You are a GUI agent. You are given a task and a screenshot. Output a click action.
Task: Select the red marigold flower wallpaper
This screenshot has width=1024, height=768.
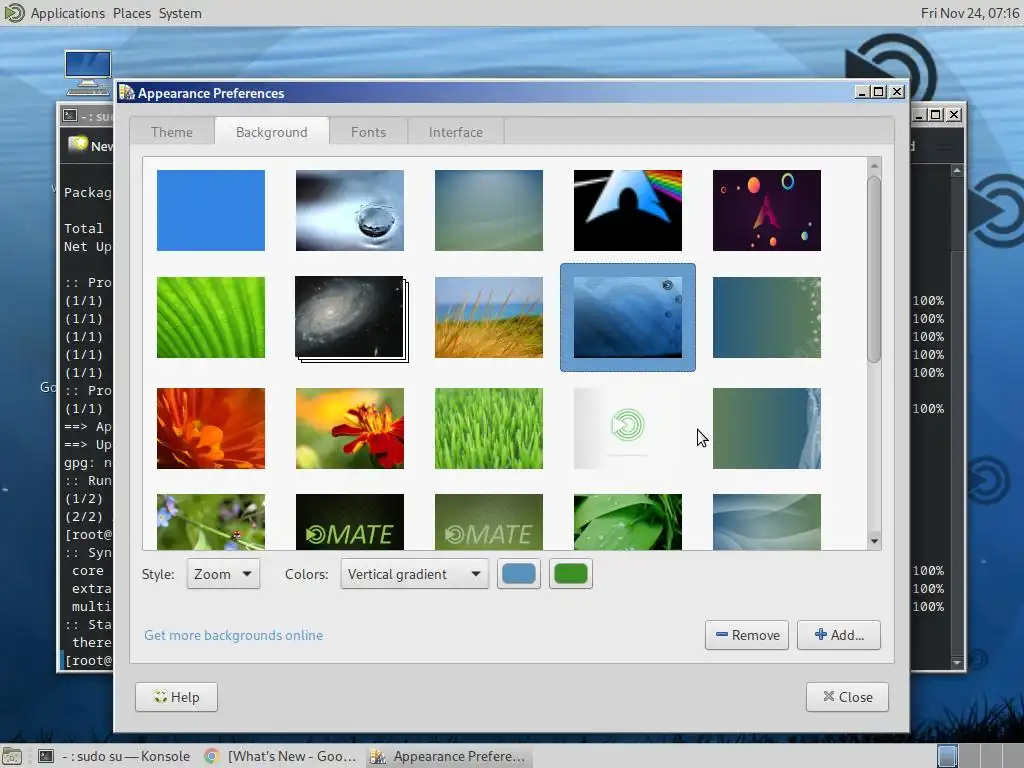tap(349, 428)
